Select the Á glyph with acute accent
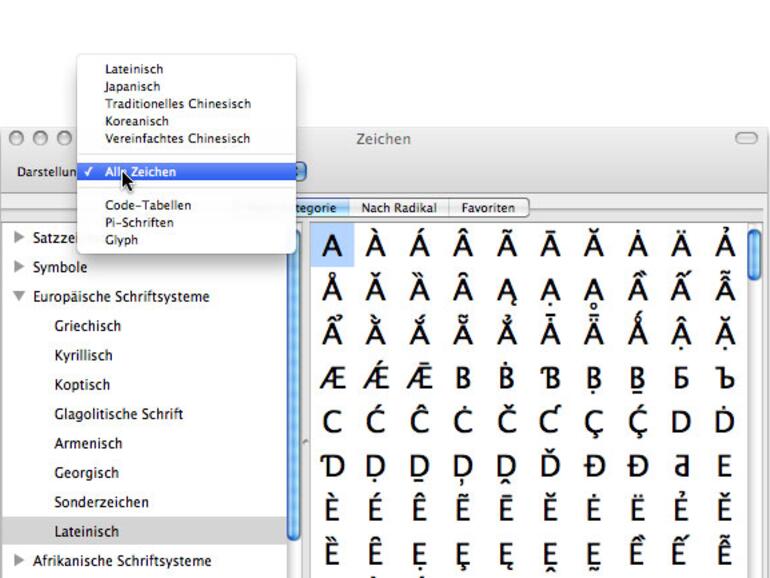This screenshot has width=770, height=578. coord(419,245)
